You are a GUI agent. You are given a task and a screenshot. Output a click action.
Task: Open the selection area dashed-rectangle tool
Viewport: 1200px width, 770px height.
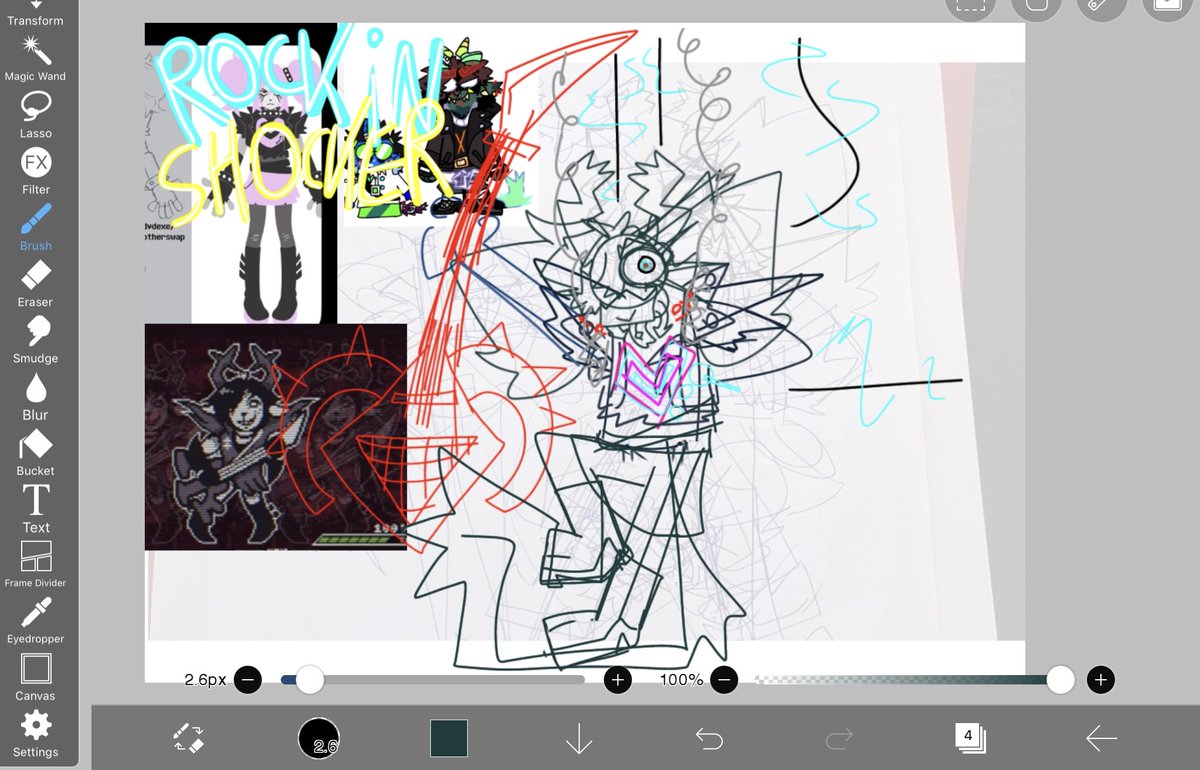969,5
